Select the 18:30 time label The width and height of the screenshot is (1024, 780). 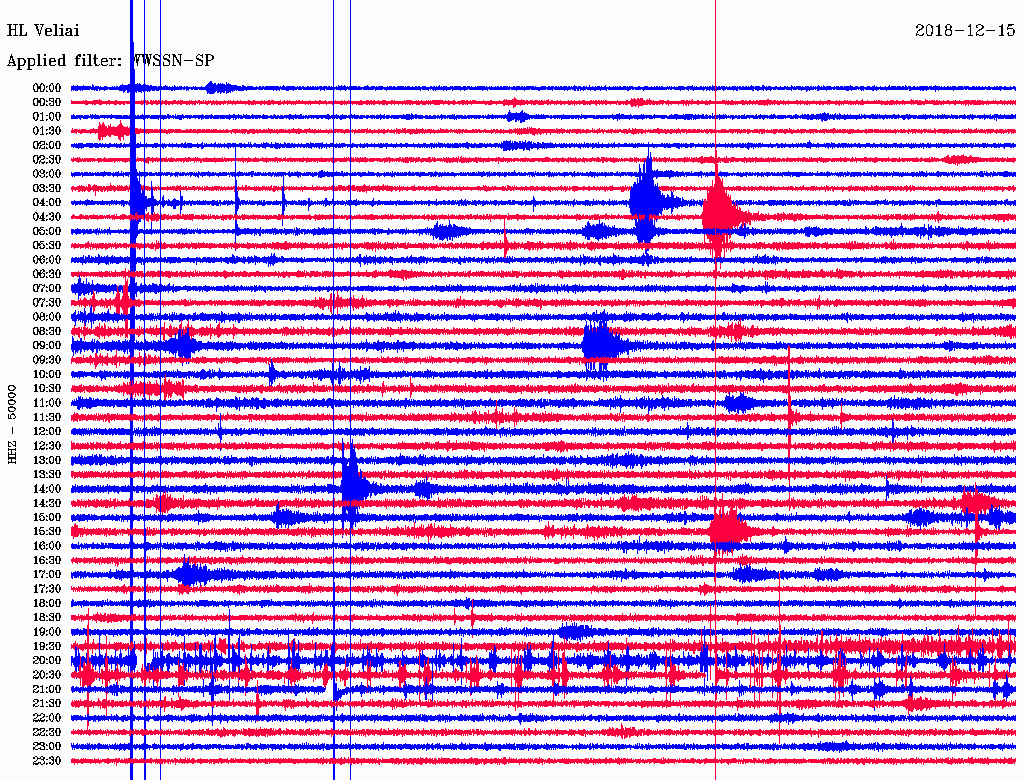(47, 617)
